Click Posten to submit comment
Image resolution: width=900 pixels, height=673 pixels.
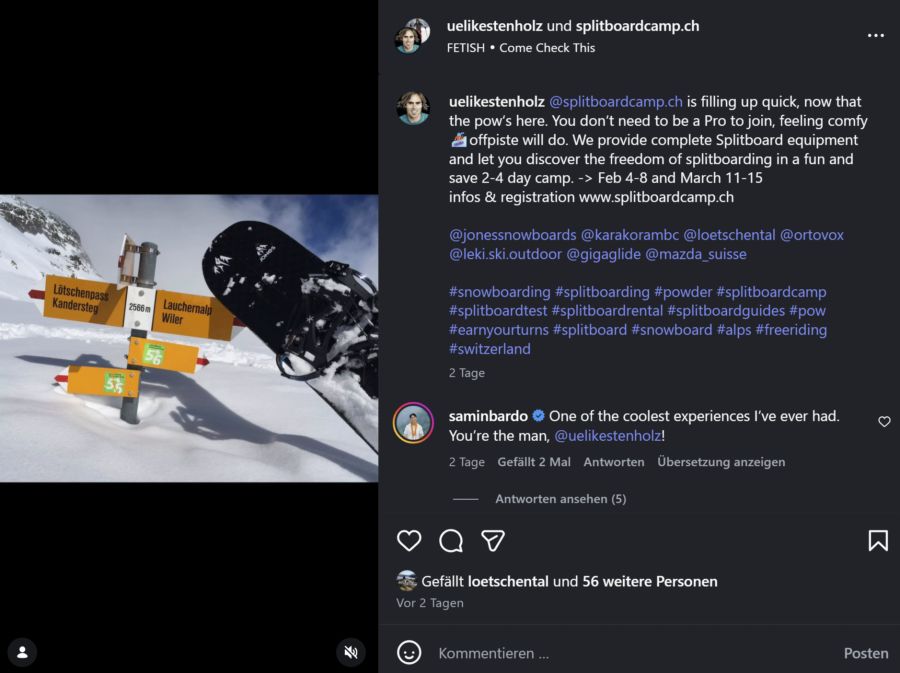[x=865, y=653]
